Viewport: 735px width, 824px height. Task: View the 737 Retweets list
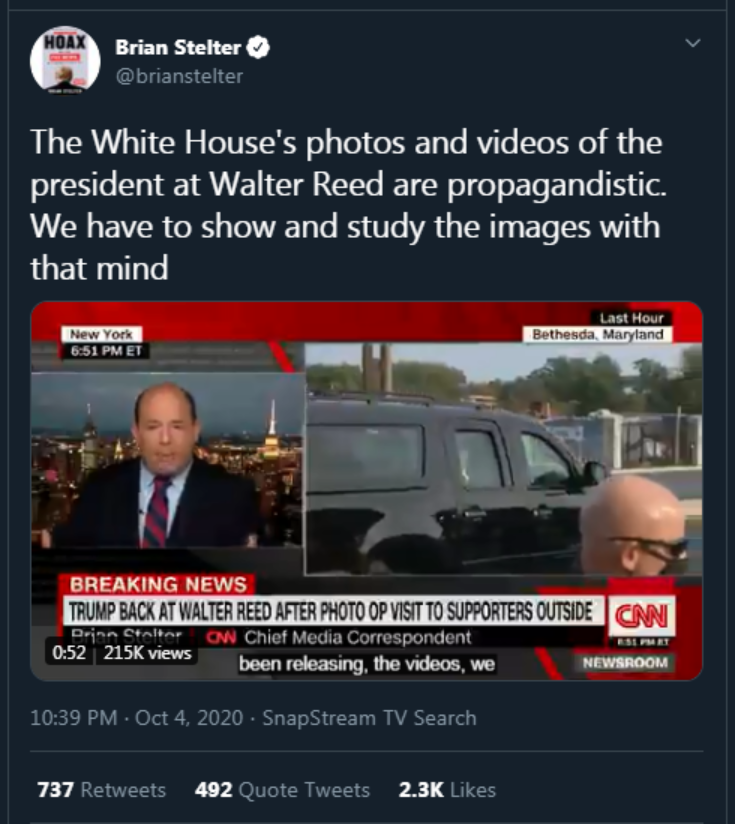tap(101, 790)
